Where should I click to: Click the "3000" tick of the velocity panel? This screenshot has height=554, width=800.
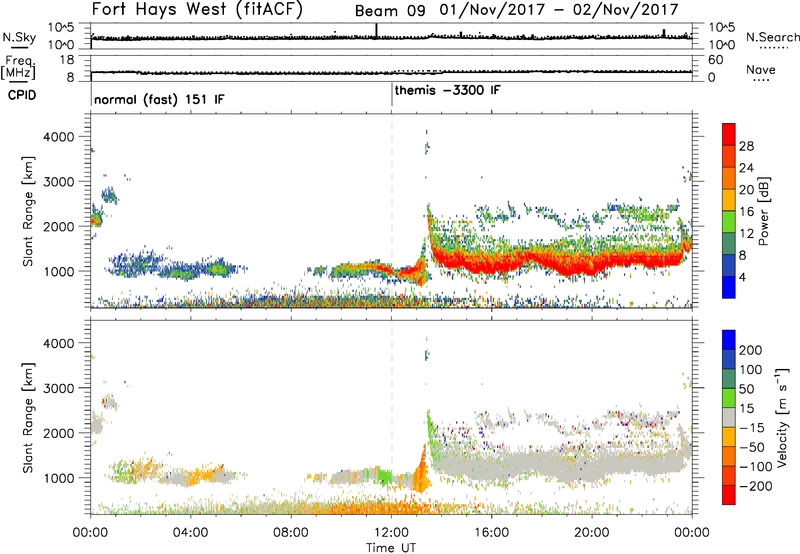point(58,388)
